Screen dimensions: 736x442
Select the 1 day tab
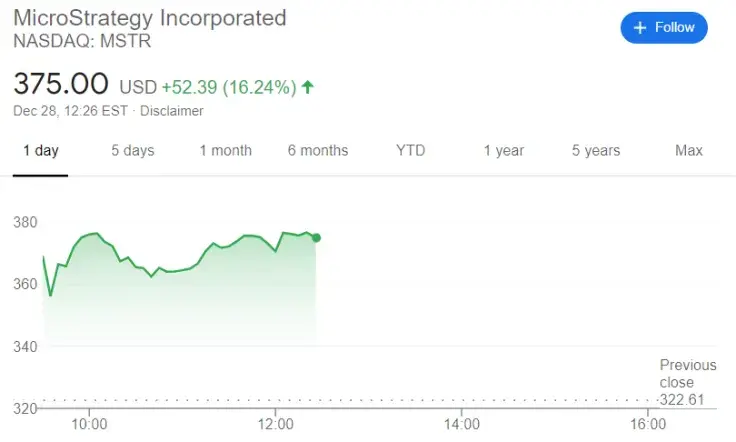click(40, 151)
